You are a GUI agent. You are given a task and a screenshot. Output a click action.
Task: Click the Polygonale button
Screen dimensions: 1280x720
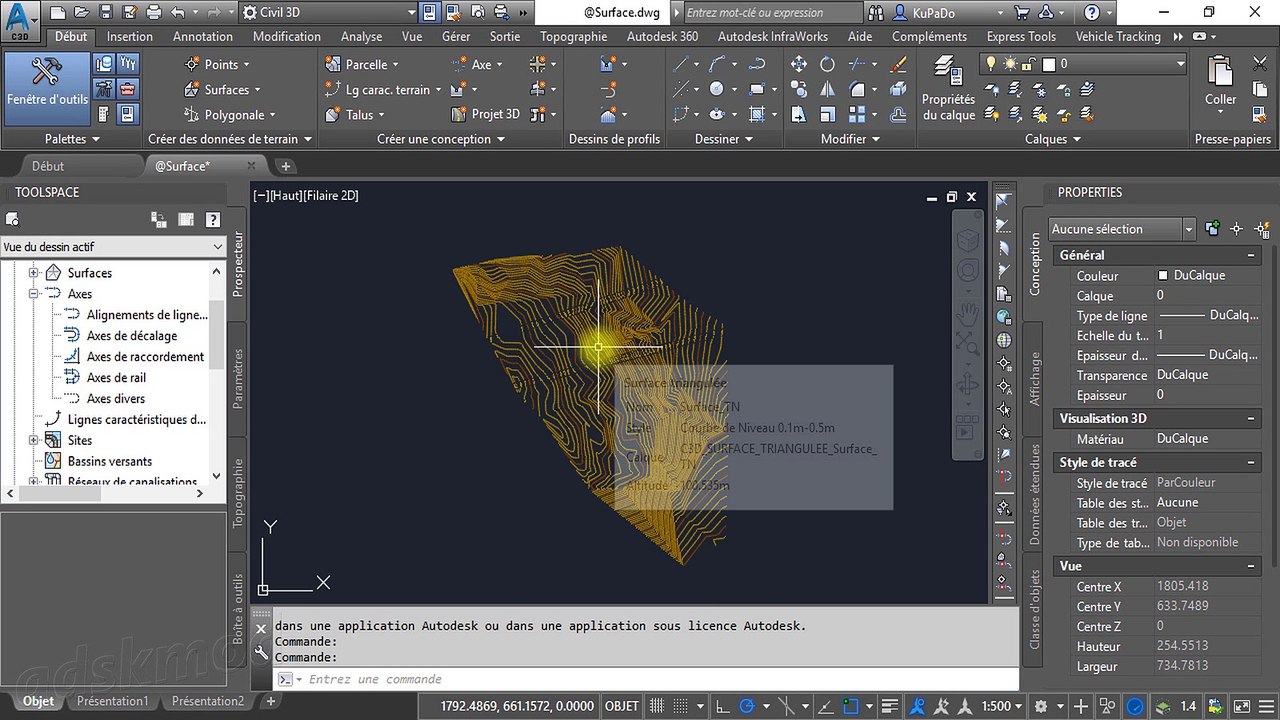(231, 115)
